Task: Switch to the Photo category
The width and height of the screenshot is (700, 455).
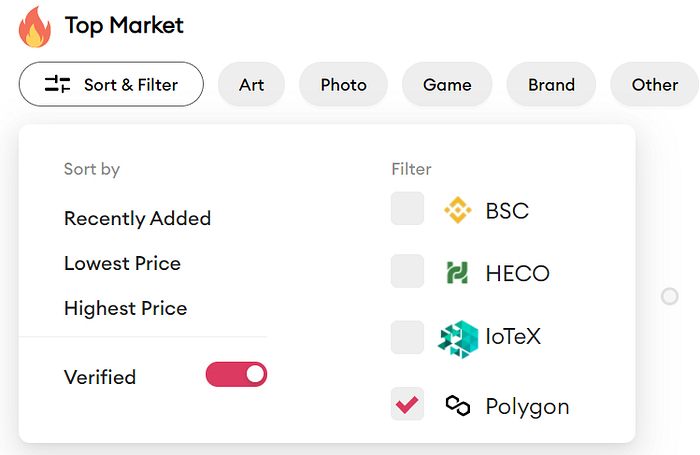Action: pos(343,85)
